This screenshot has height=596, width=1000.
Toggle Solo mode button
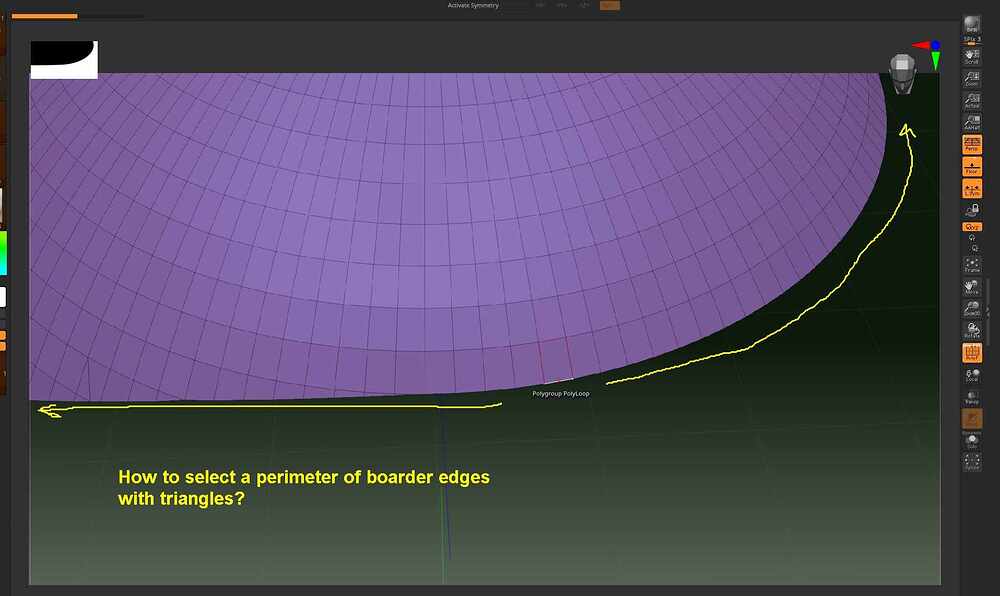tap(972, 440)
